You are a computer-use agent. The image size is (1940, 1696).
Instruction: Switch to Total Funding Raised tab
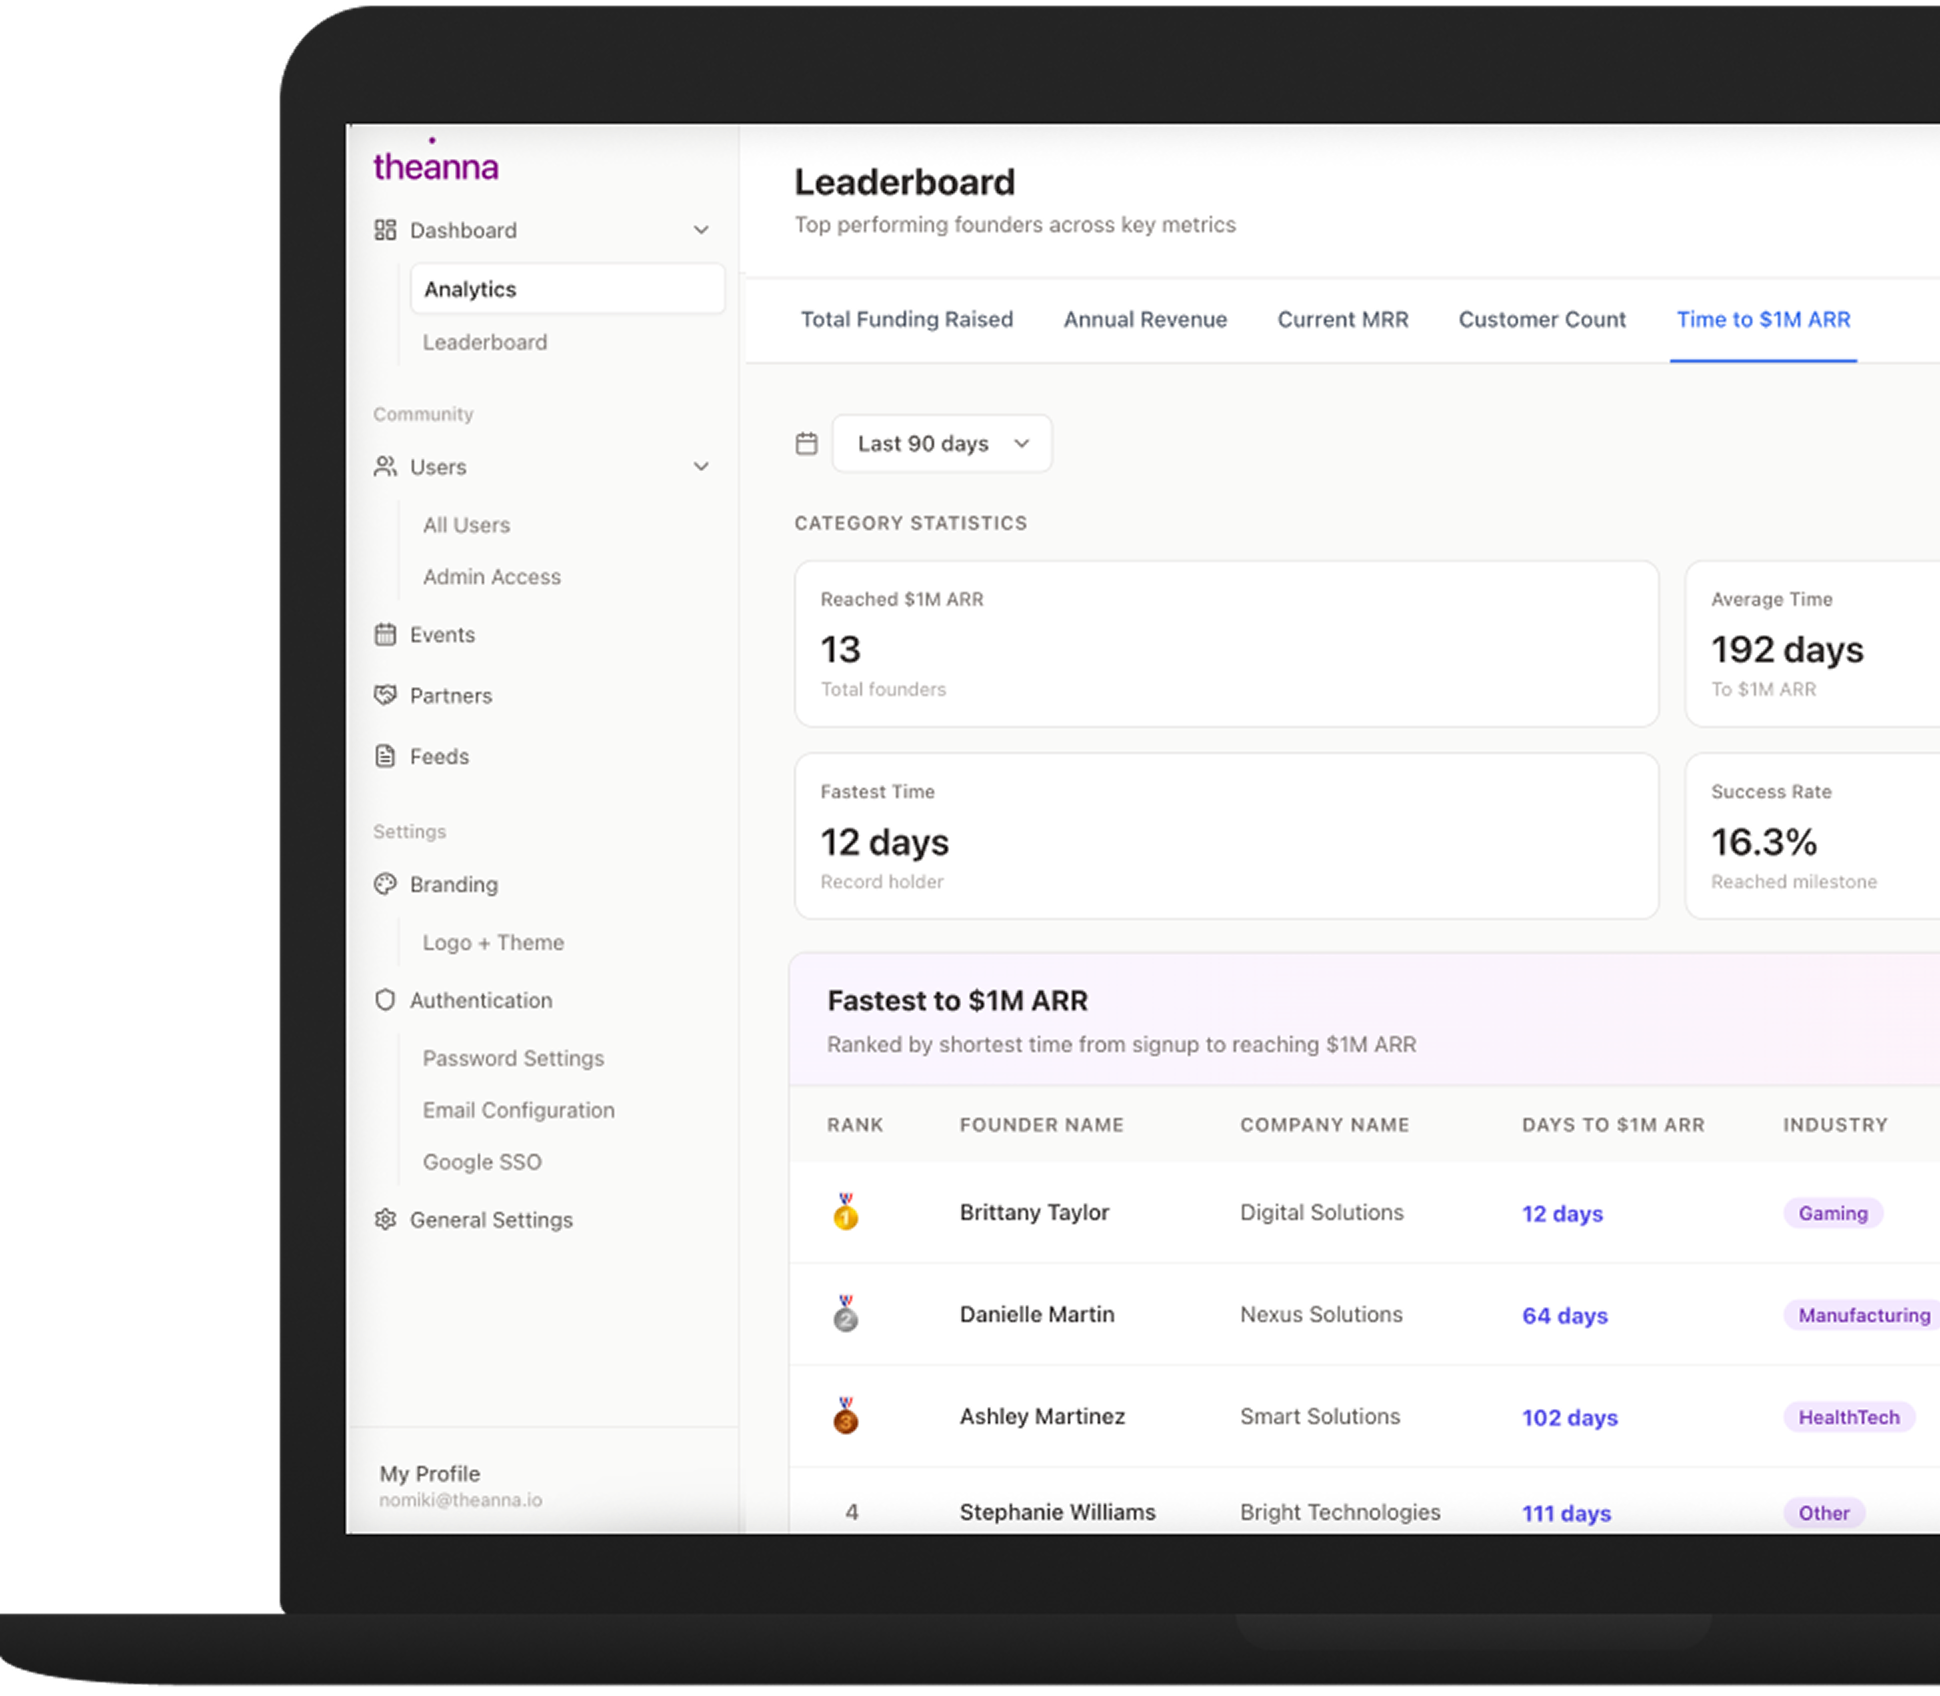pos(906,320)
